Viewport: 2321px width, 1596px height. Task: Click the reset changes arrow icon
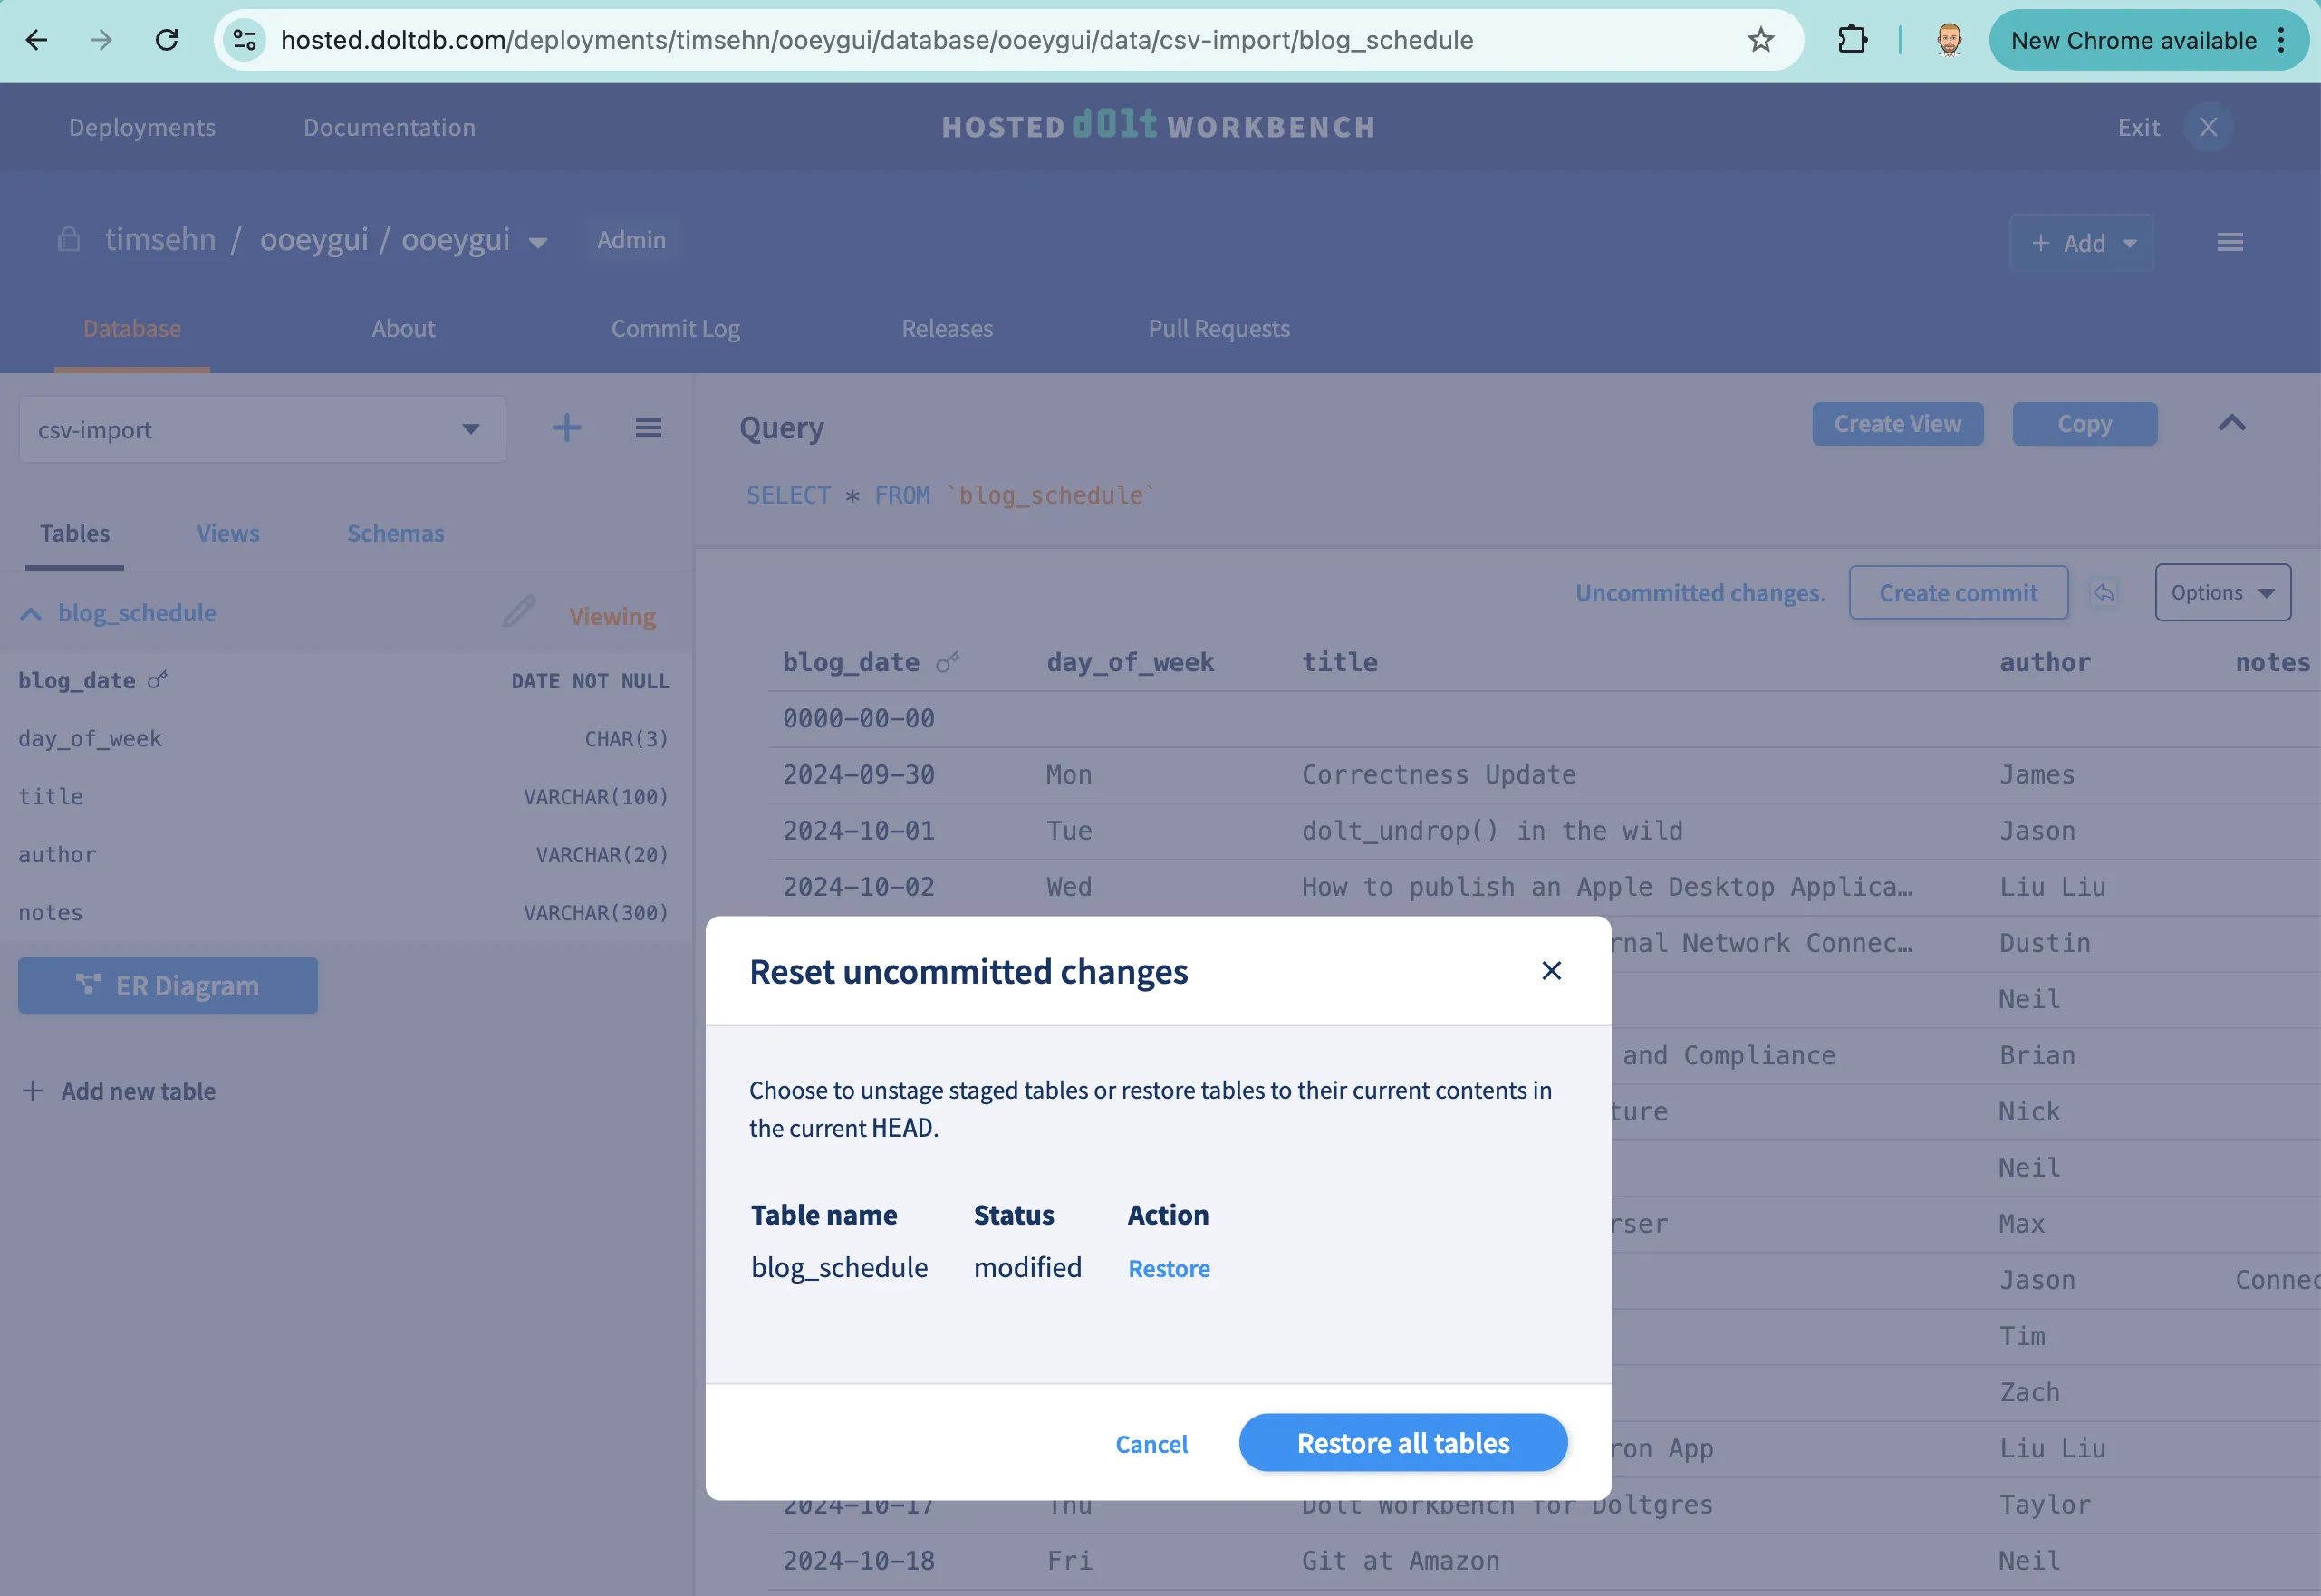tap(2104, 593)
